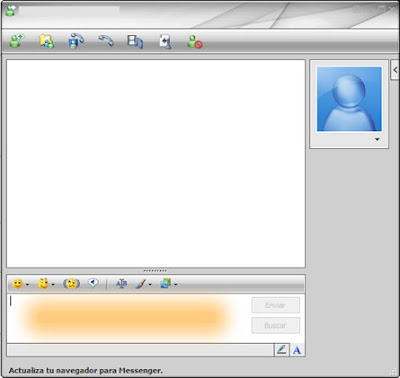Open the emoticons dropdown arrow
Viewport: 400px width, 378px height.
pyautogui.click(x=27, y=285)
